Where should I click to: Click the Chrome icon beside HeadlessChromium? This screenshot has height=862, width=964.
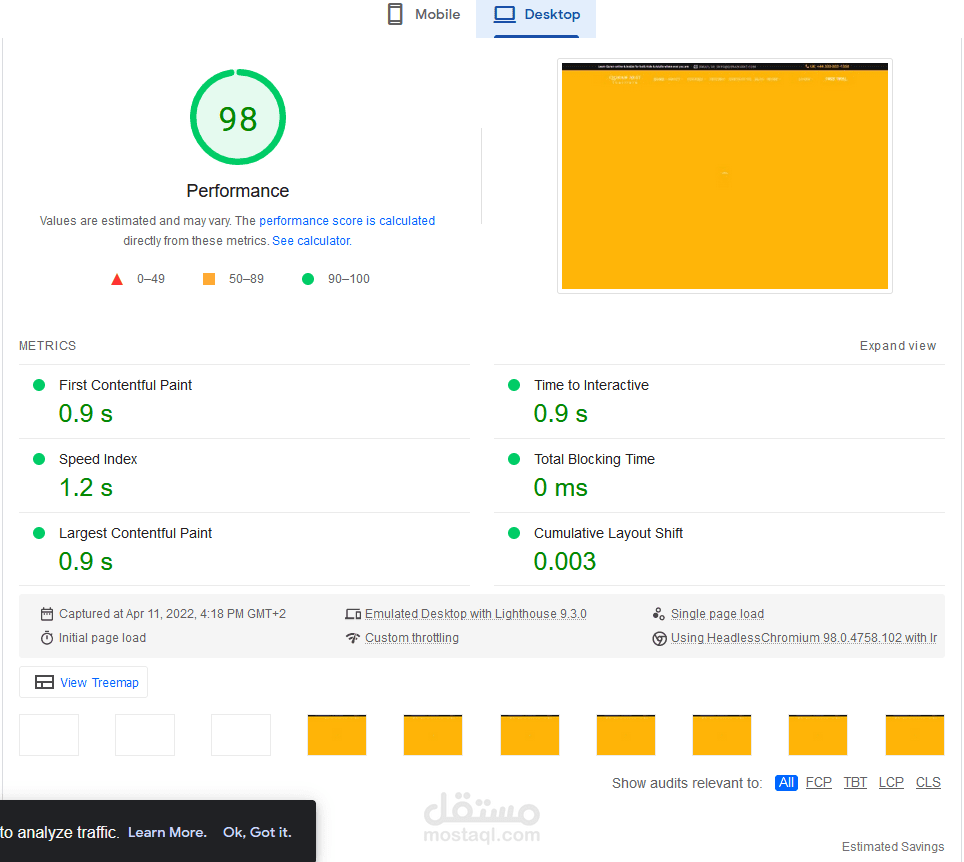[x=659, y=638]
